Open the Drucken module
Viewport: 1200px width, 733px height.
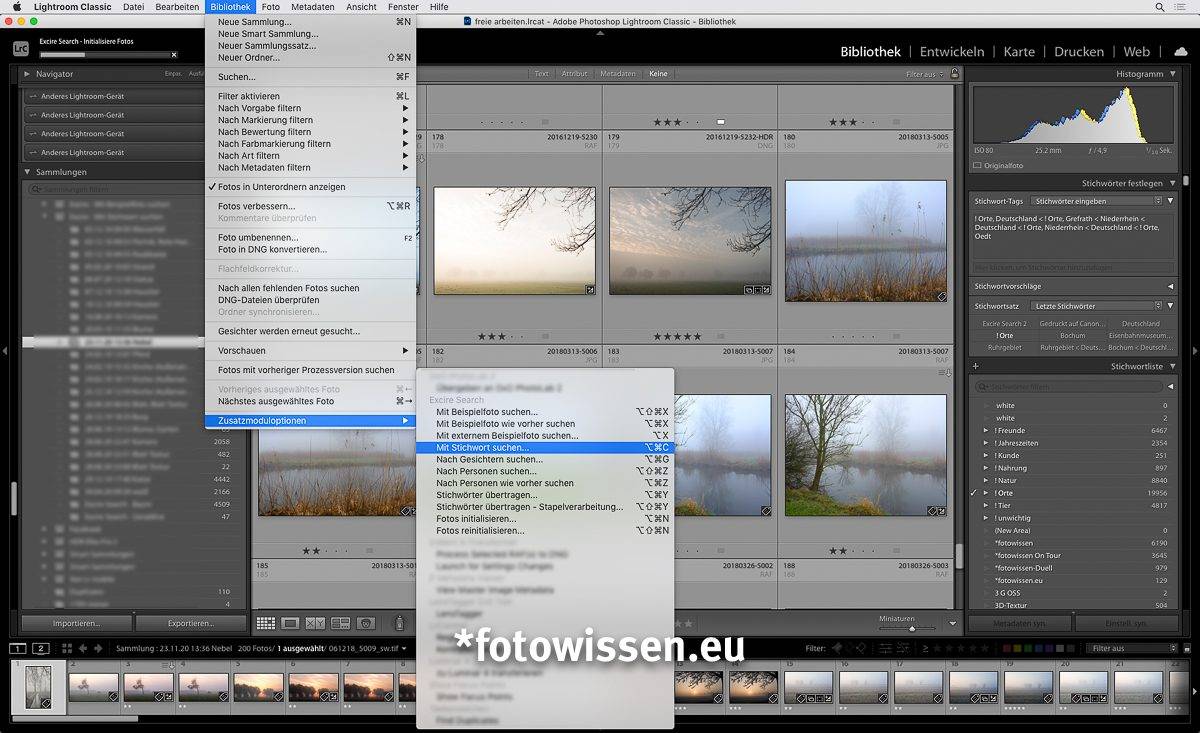(x=1079, y=52)
